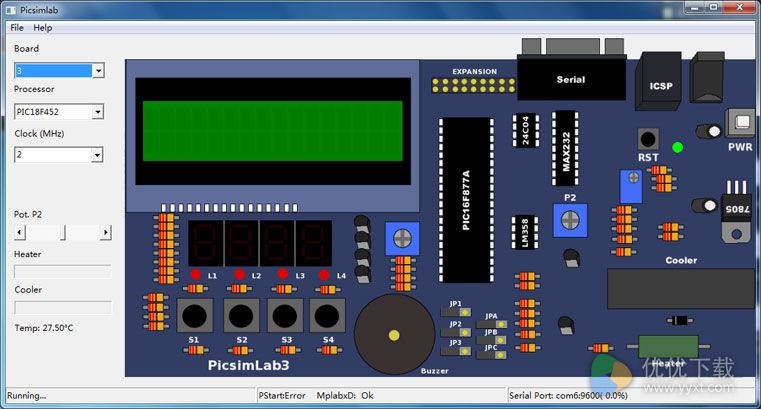Click the Buzzer component
The height and width of the screenshot is (409, 761).
click(x=395, y=335)
